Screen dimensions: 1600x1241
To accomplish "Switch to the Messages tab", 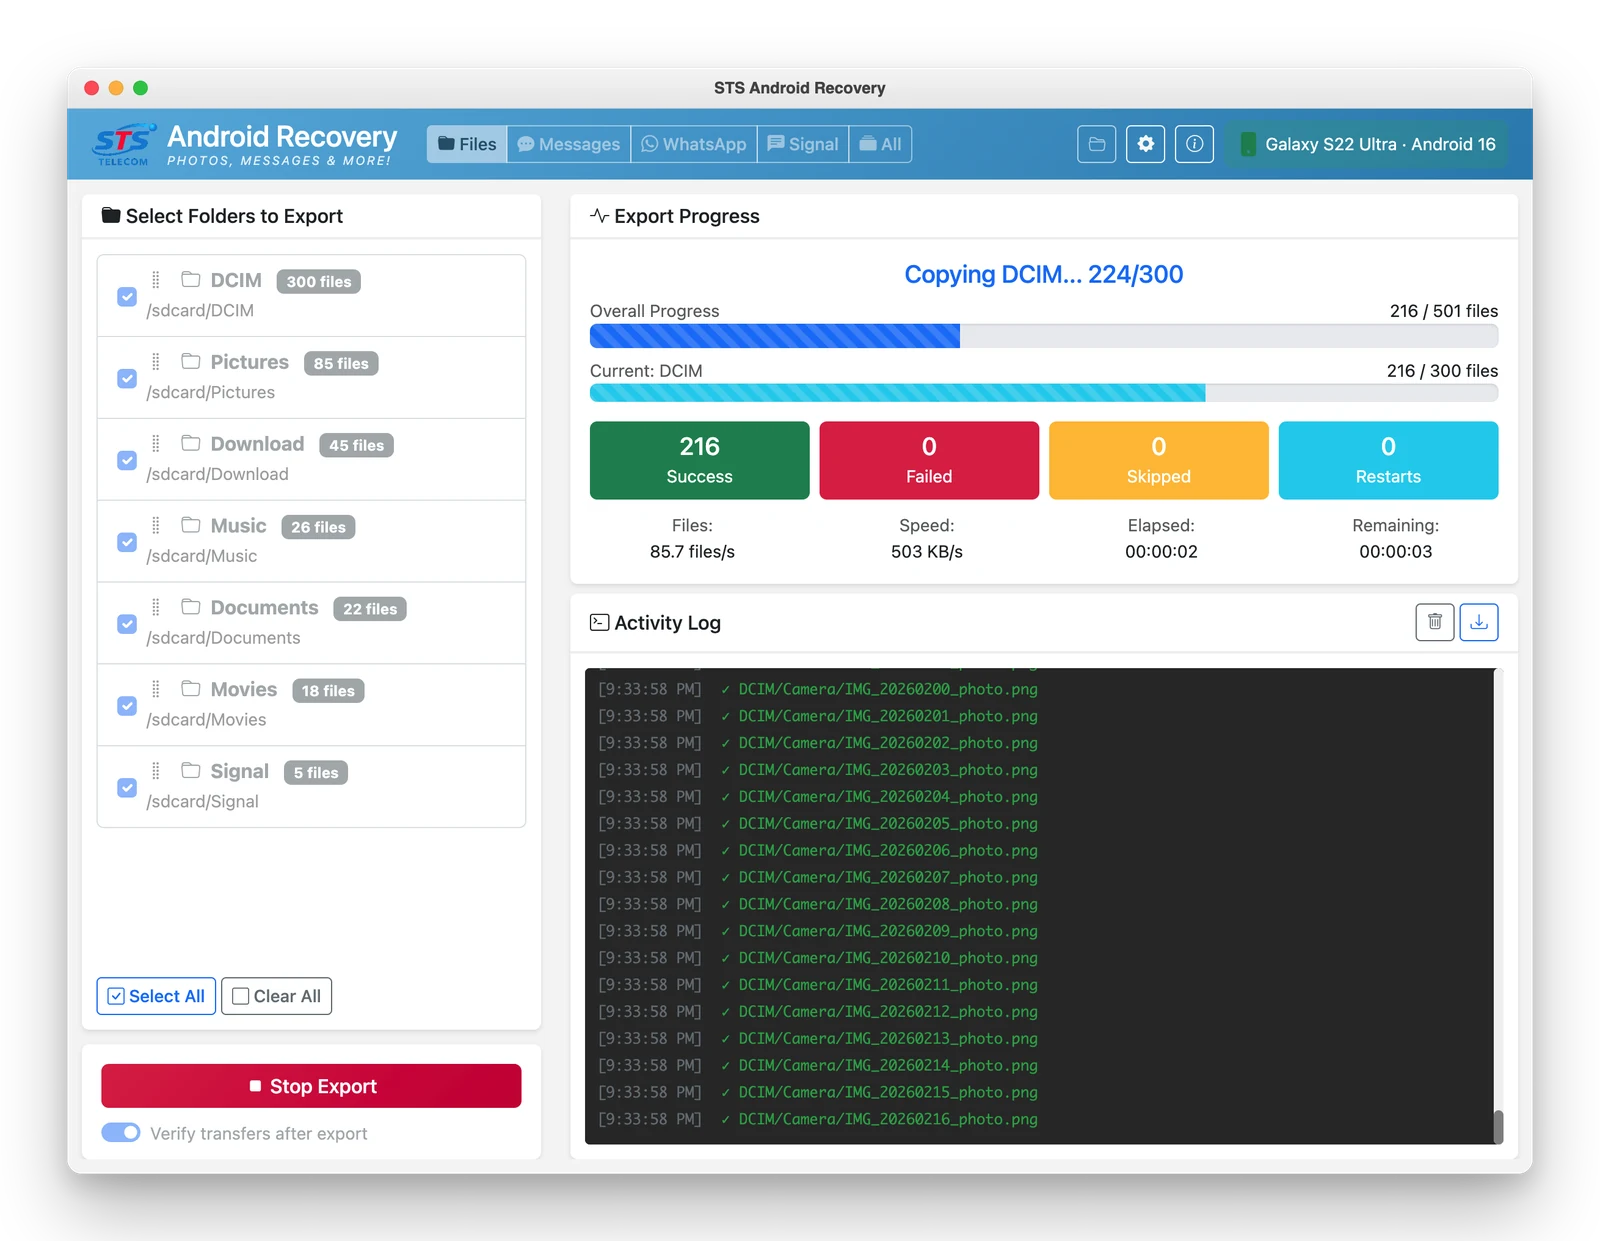I will [569, 144].
